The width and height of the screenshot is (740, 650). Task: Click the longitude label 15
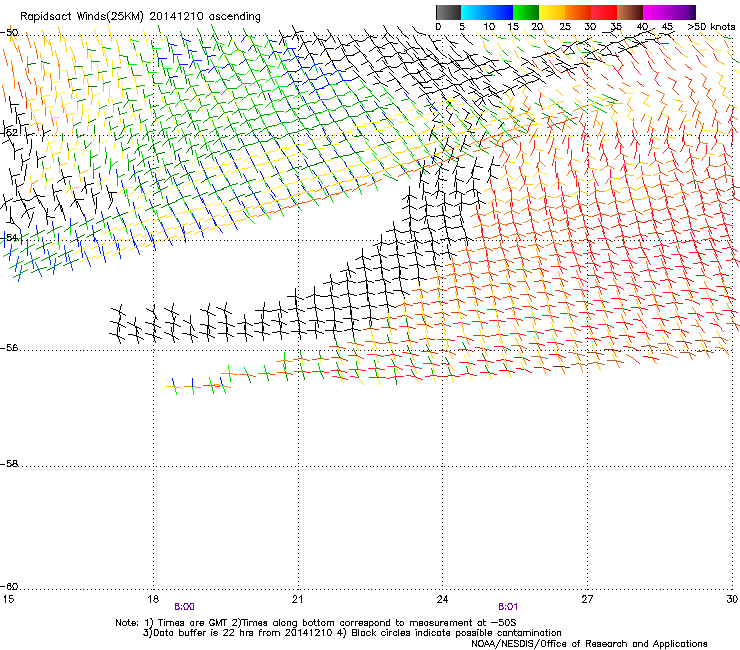point(8,599)
